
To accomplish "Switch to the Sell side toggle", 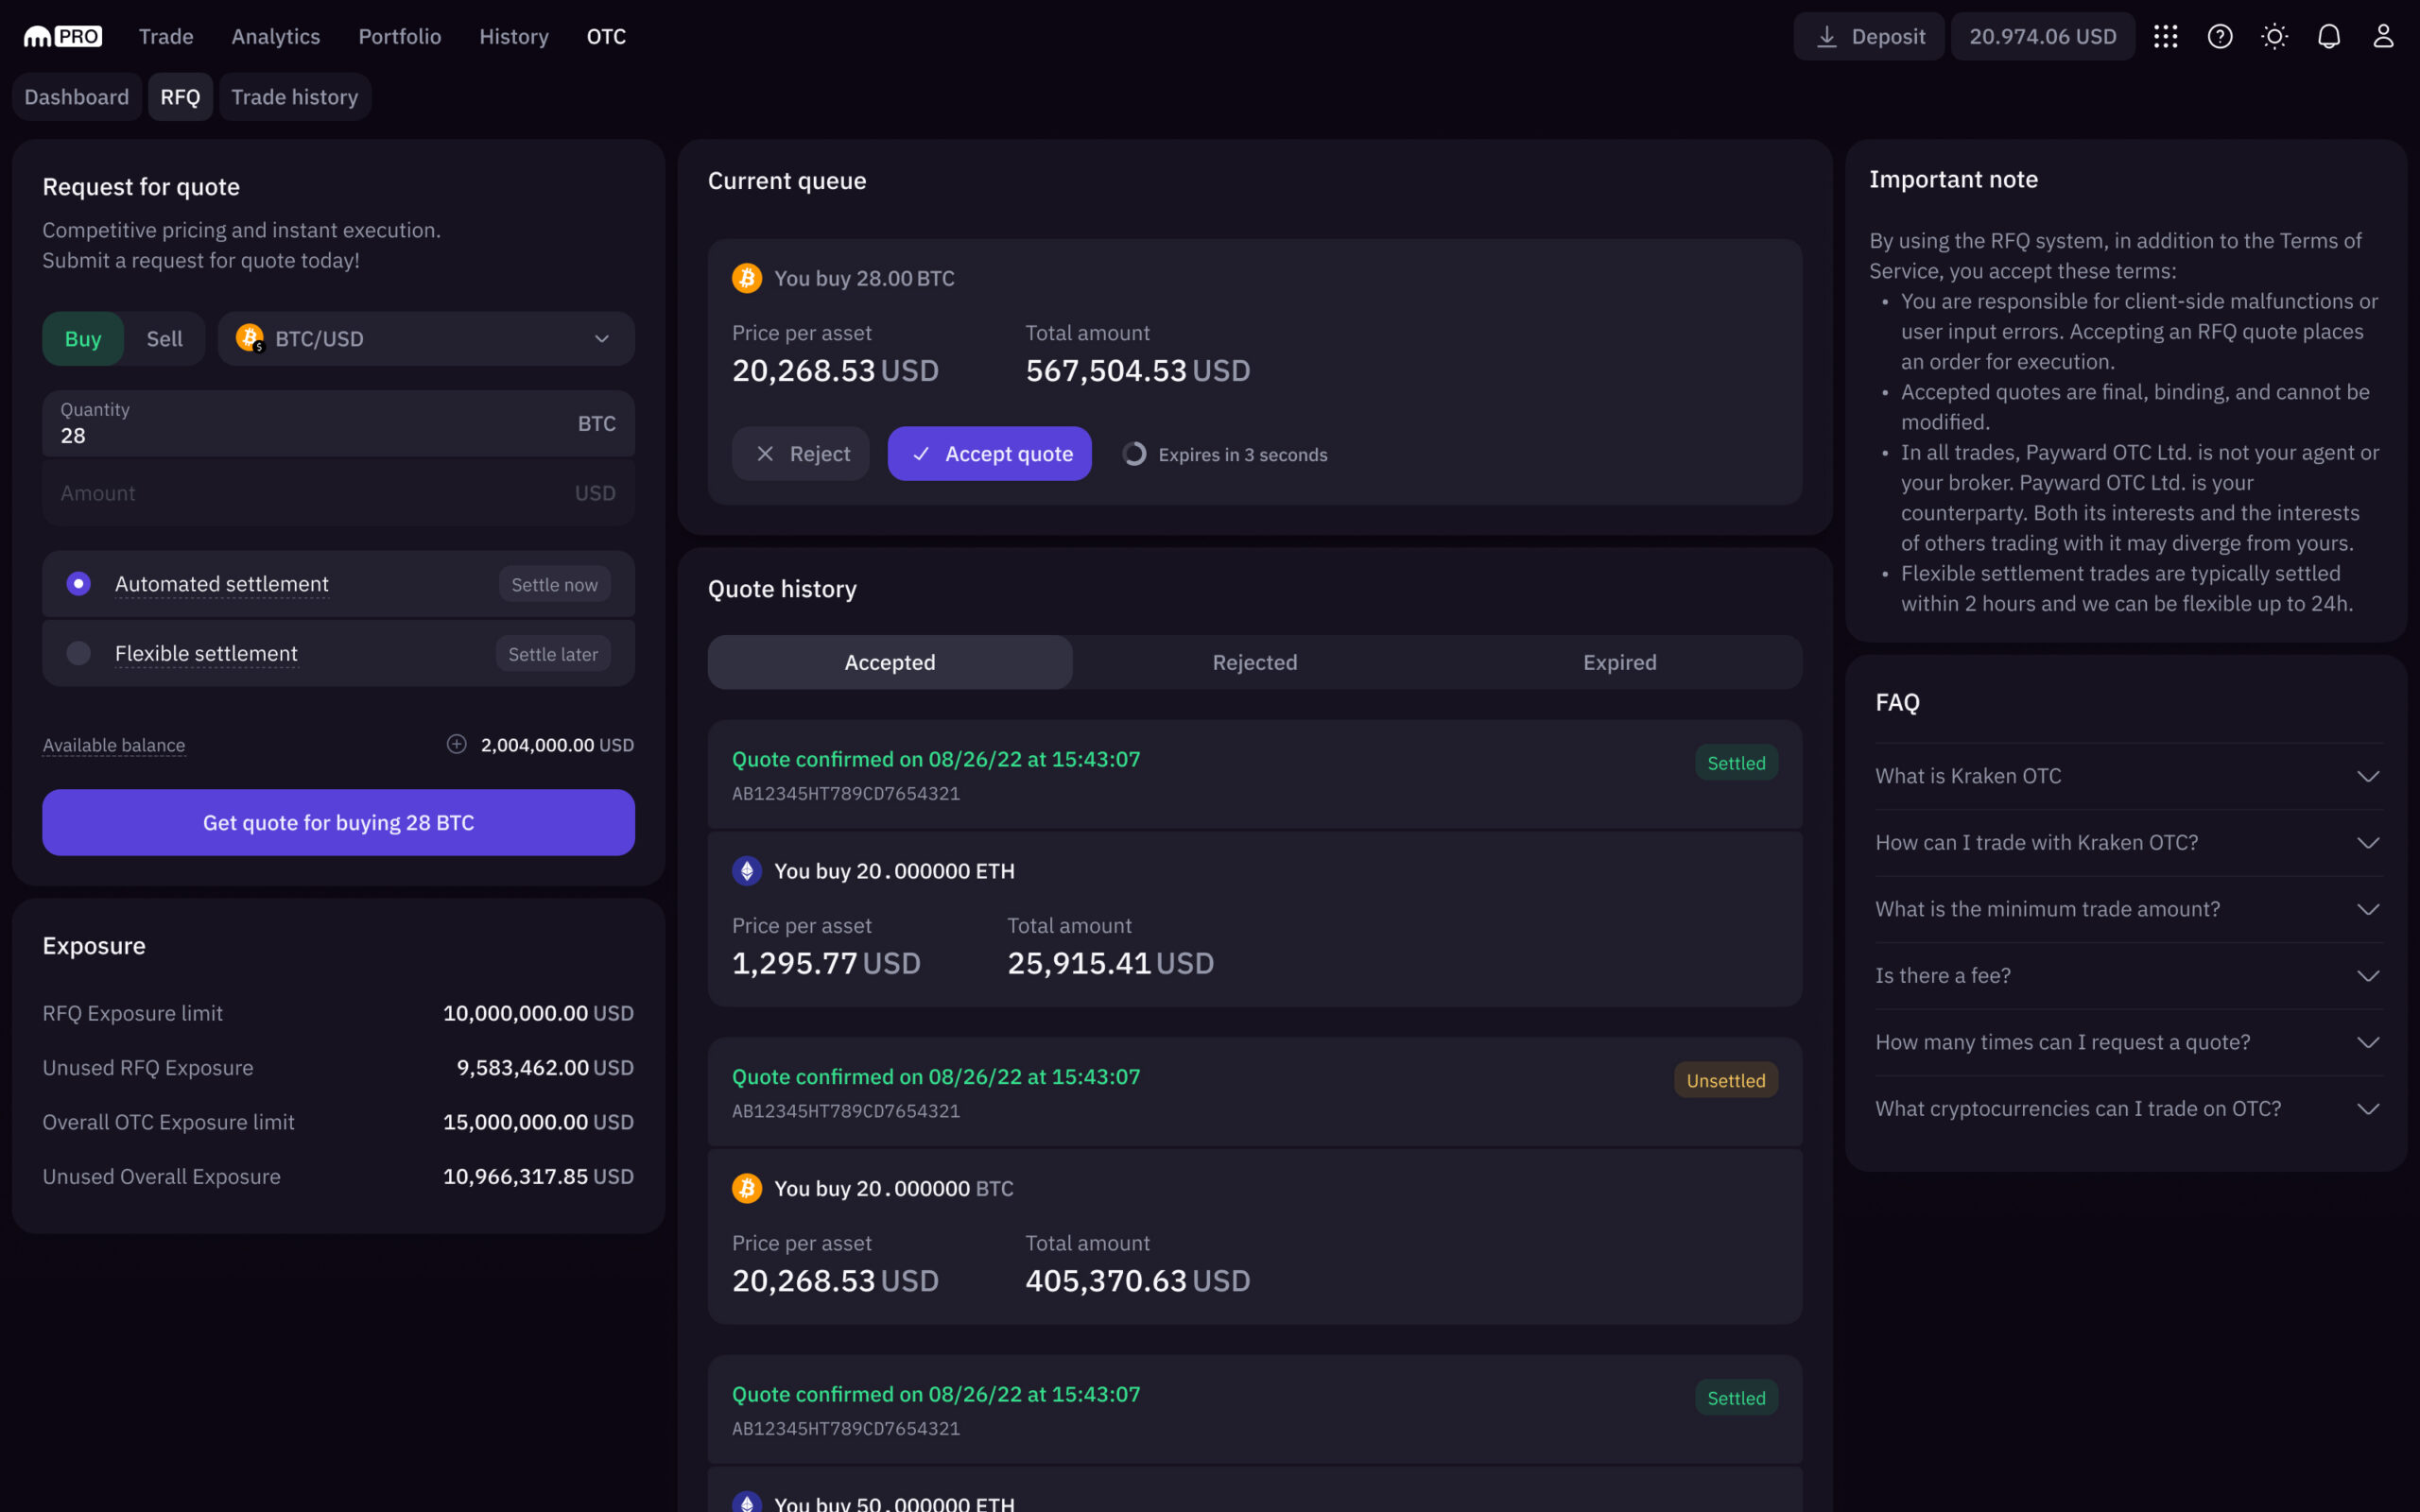I will point(164,339).
